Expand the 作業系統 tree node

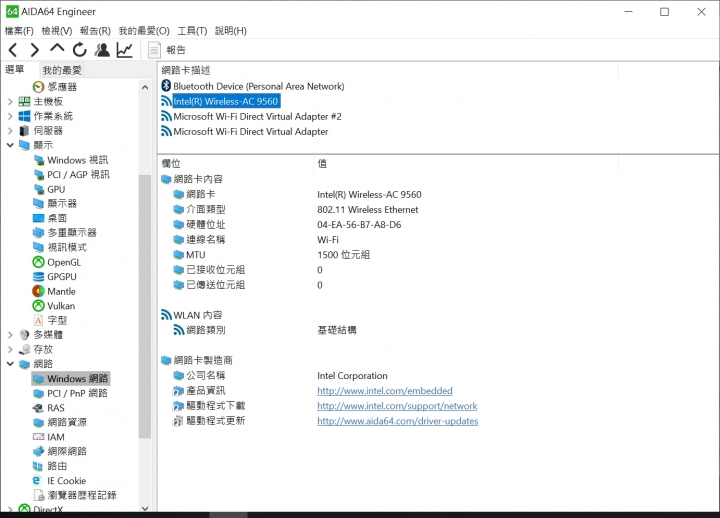[10, 116]
